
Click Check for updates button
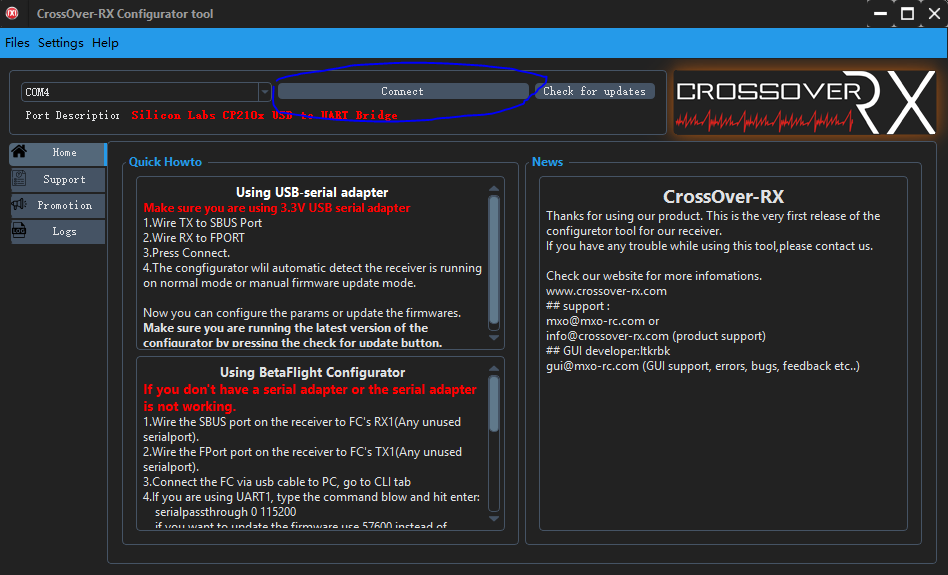pos(594,91)
